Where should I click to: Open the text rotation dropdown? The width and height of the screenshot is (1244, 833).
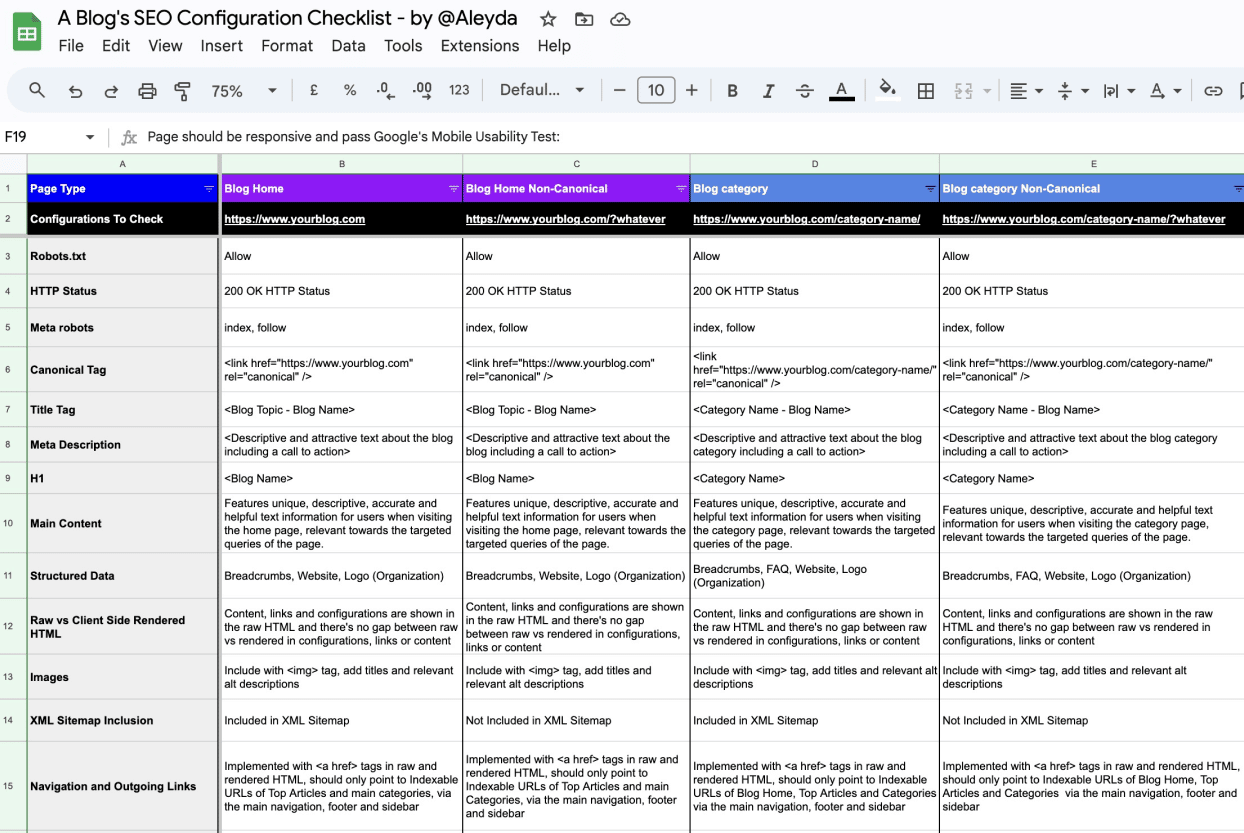click(x=1165, y=91)
